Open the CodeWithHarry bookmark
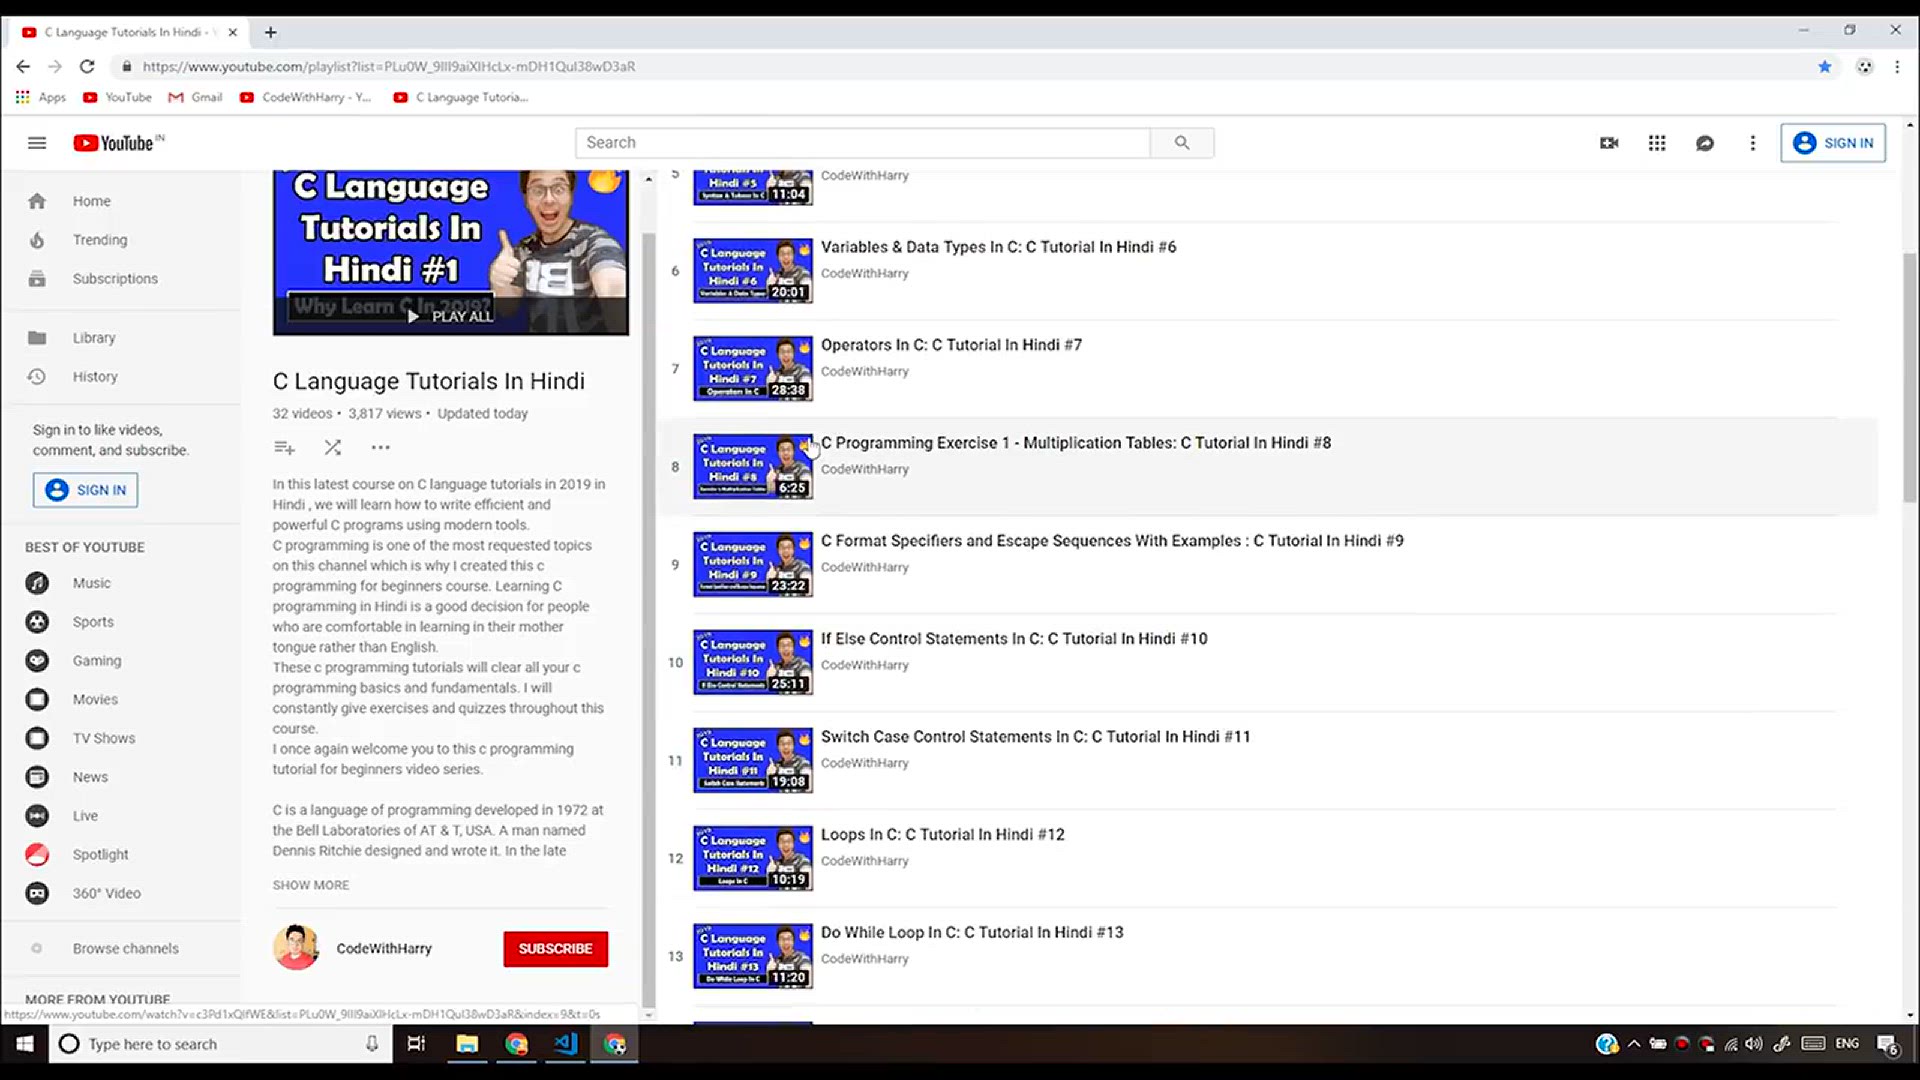The image size is (1920, 1080). (305, 97)
